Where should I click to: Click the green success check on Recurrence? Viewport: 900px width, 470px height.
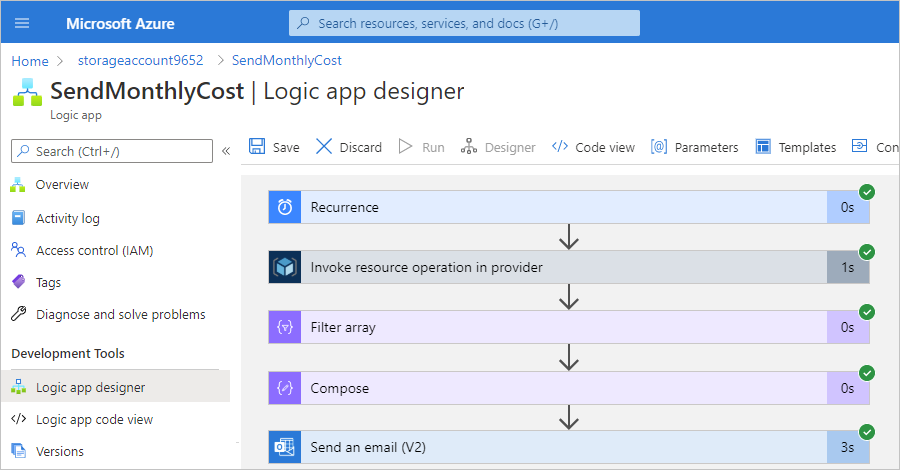coord(867,191)
